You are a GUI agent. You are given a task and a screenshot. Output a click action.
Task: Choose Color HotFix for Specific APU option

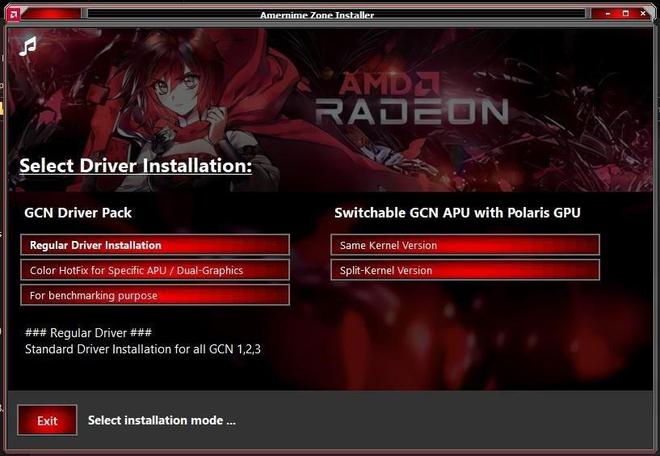[x=155, y=270]
